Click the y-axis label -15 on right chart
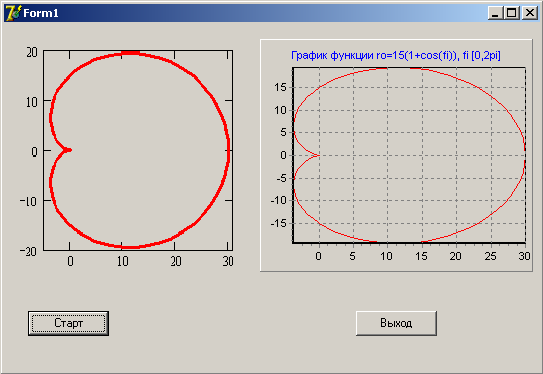The image size is (543, 374). click(x=279, y=223)
